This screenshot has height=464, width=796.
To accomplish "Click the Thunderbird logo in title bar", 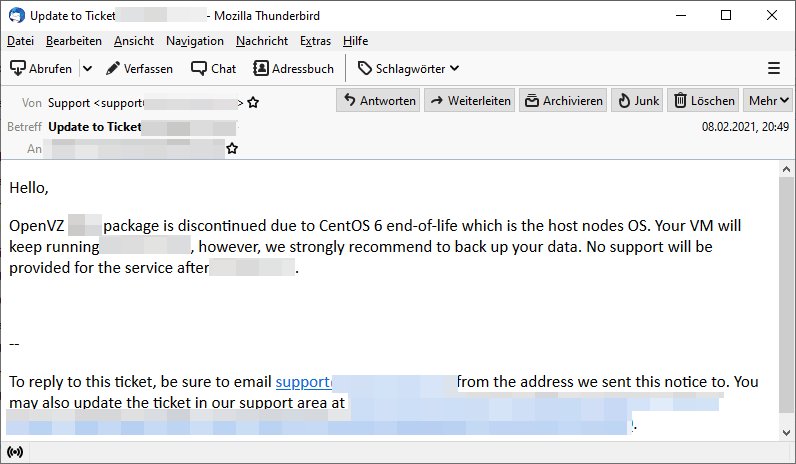I will [17, 15].
